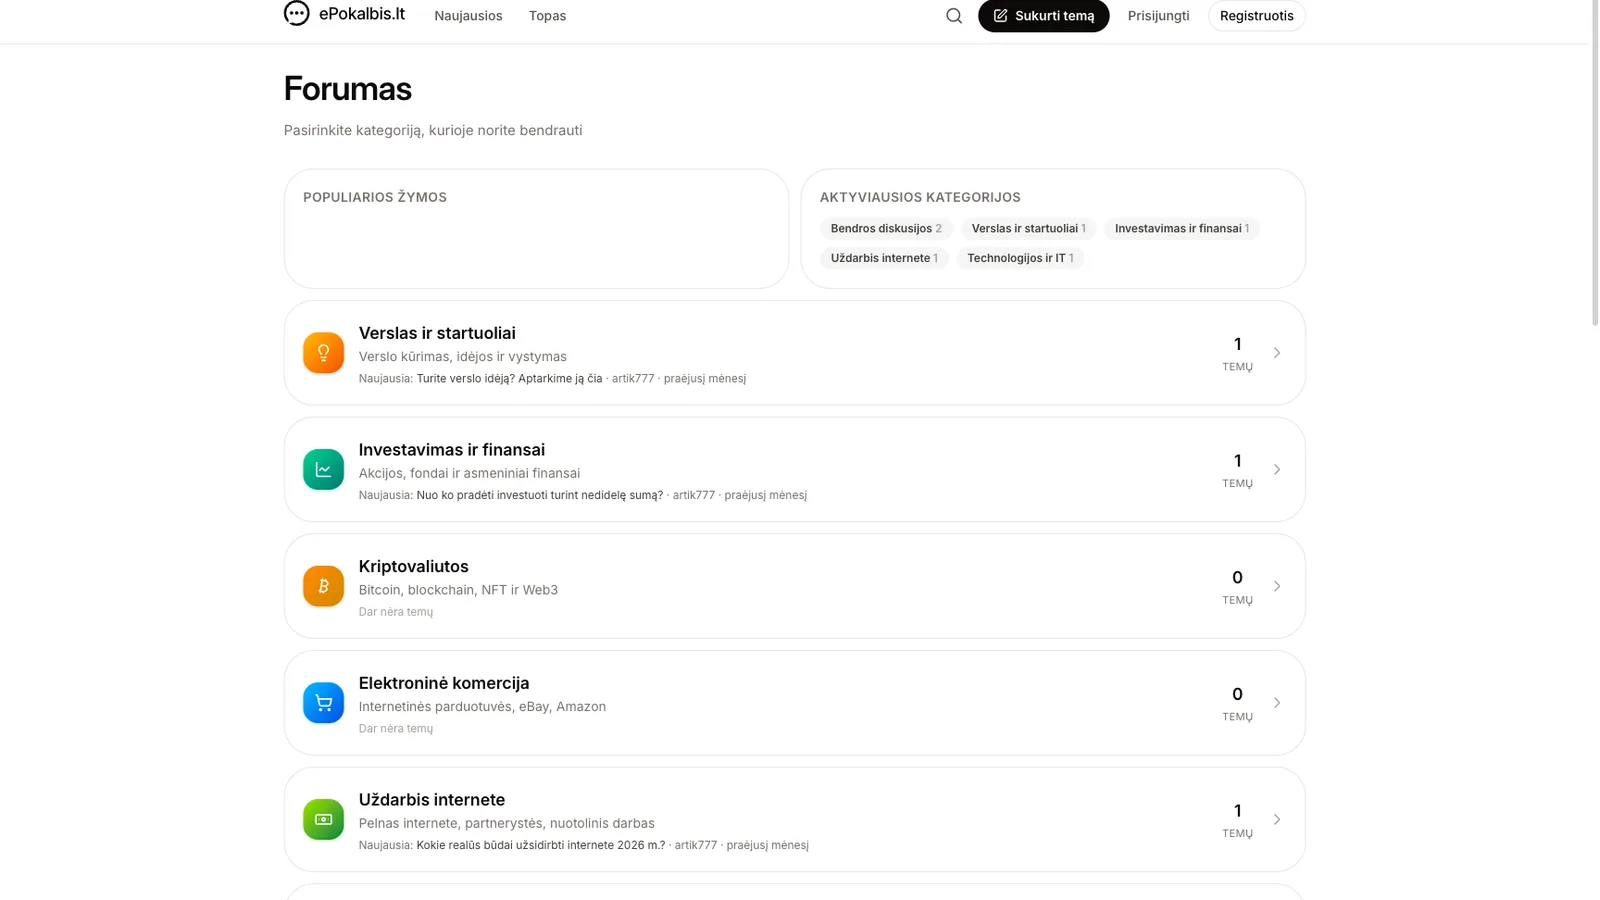Open topic 'Turite verslo idėją? Aptarkime ją čia'

(509, 379)
